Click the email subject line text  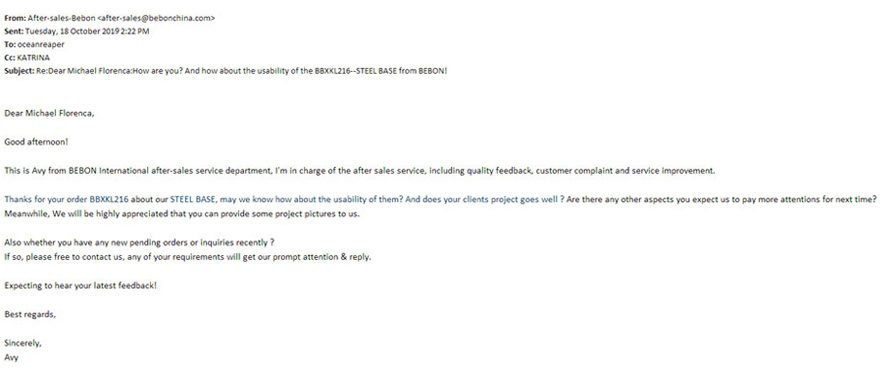point(242,71)
